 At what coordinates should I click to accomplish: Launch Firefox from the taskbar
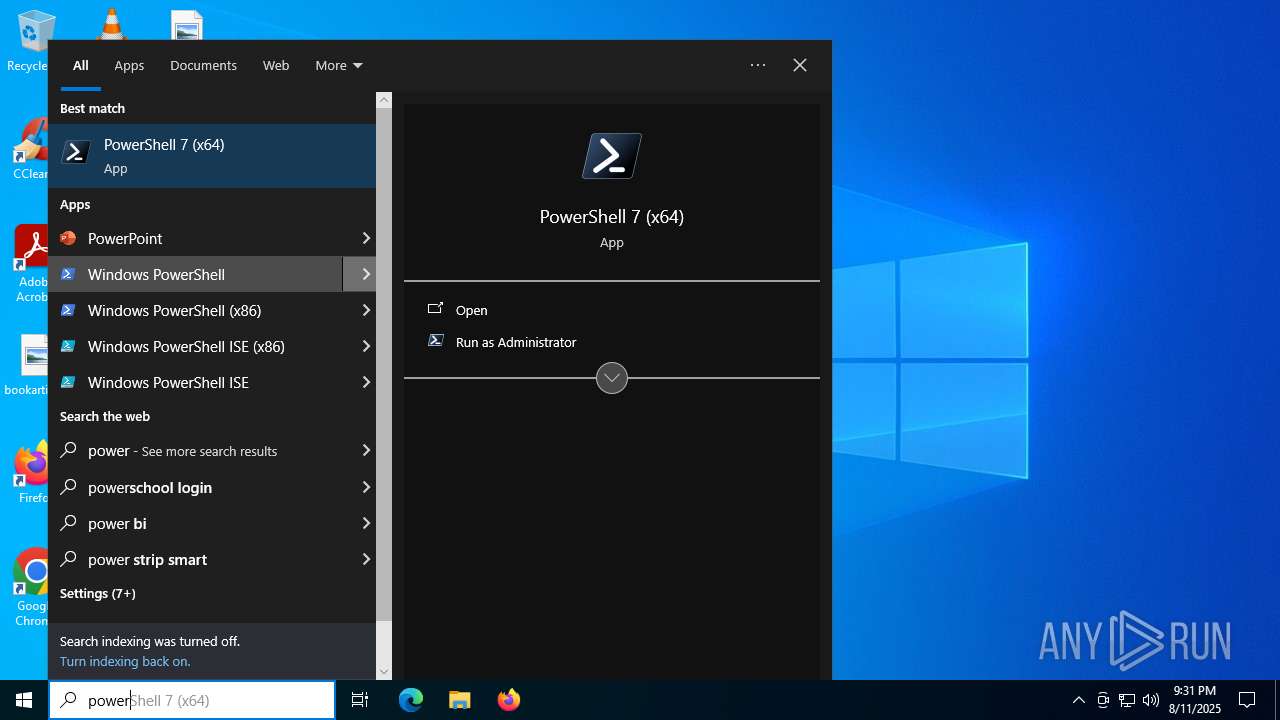[x=509, y=700]
